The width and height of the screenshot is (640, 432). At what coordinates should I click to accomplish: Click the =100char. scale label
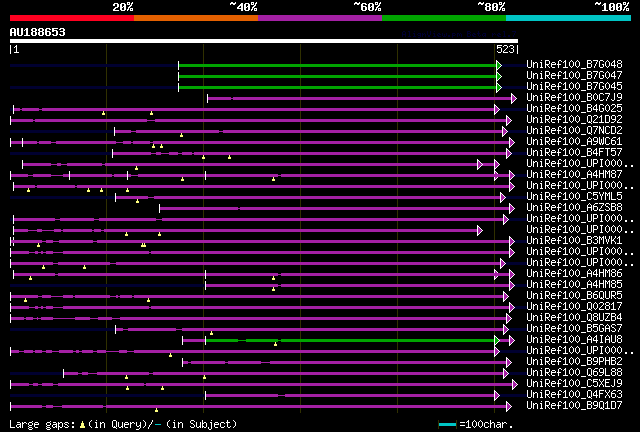pyautogui.click(x=486, y=424)
